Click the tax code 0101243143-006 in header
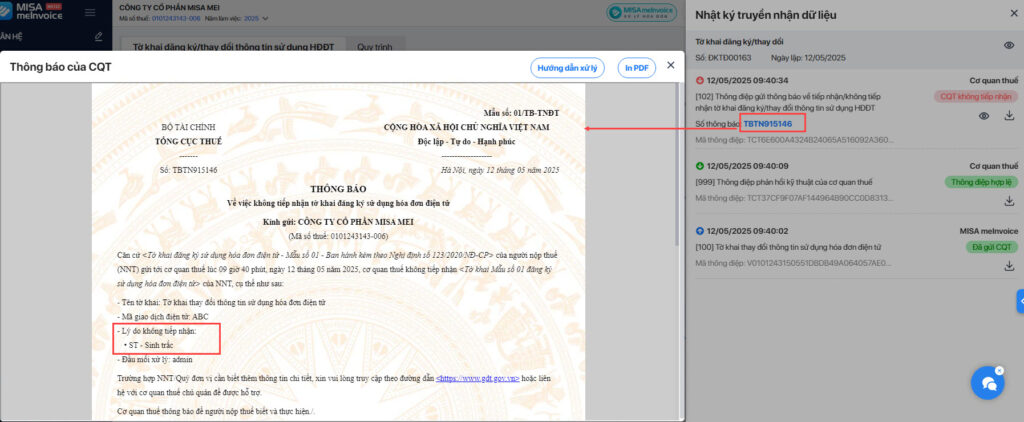The image size is (1024, 422). tap(176, 18)
